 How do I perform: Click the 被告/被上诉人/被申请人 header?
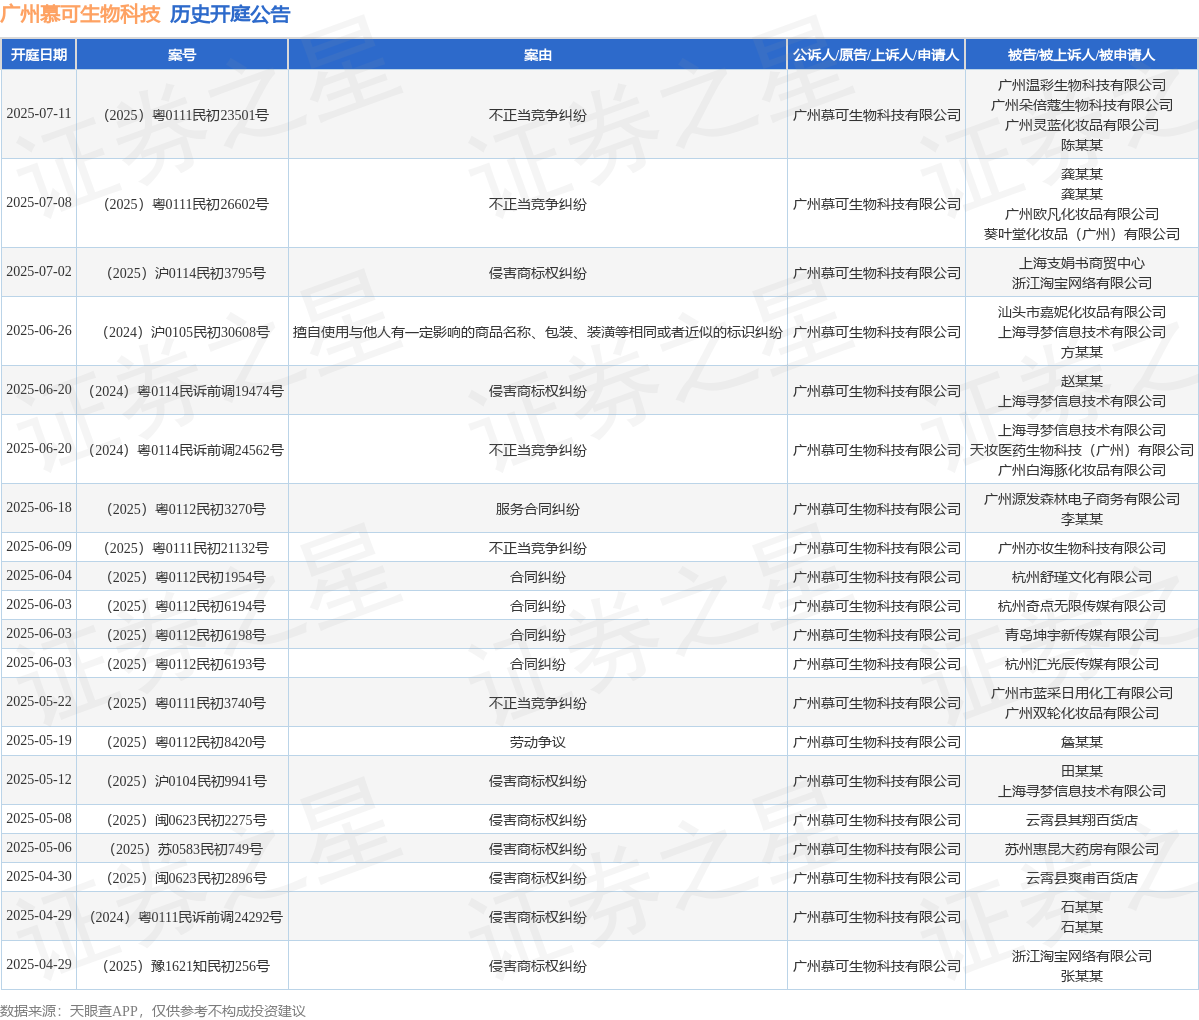[1081, 55]
